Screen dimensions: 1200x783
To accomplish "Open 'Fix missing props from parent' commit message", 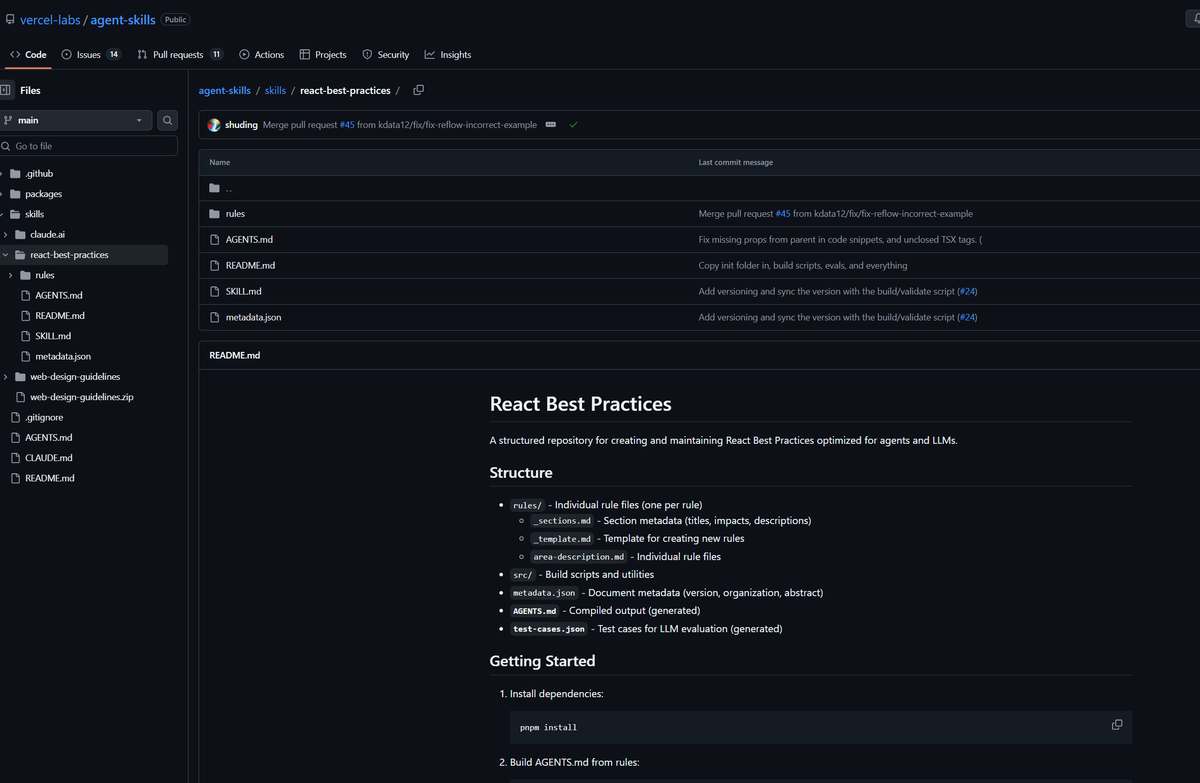I will 838,240.
